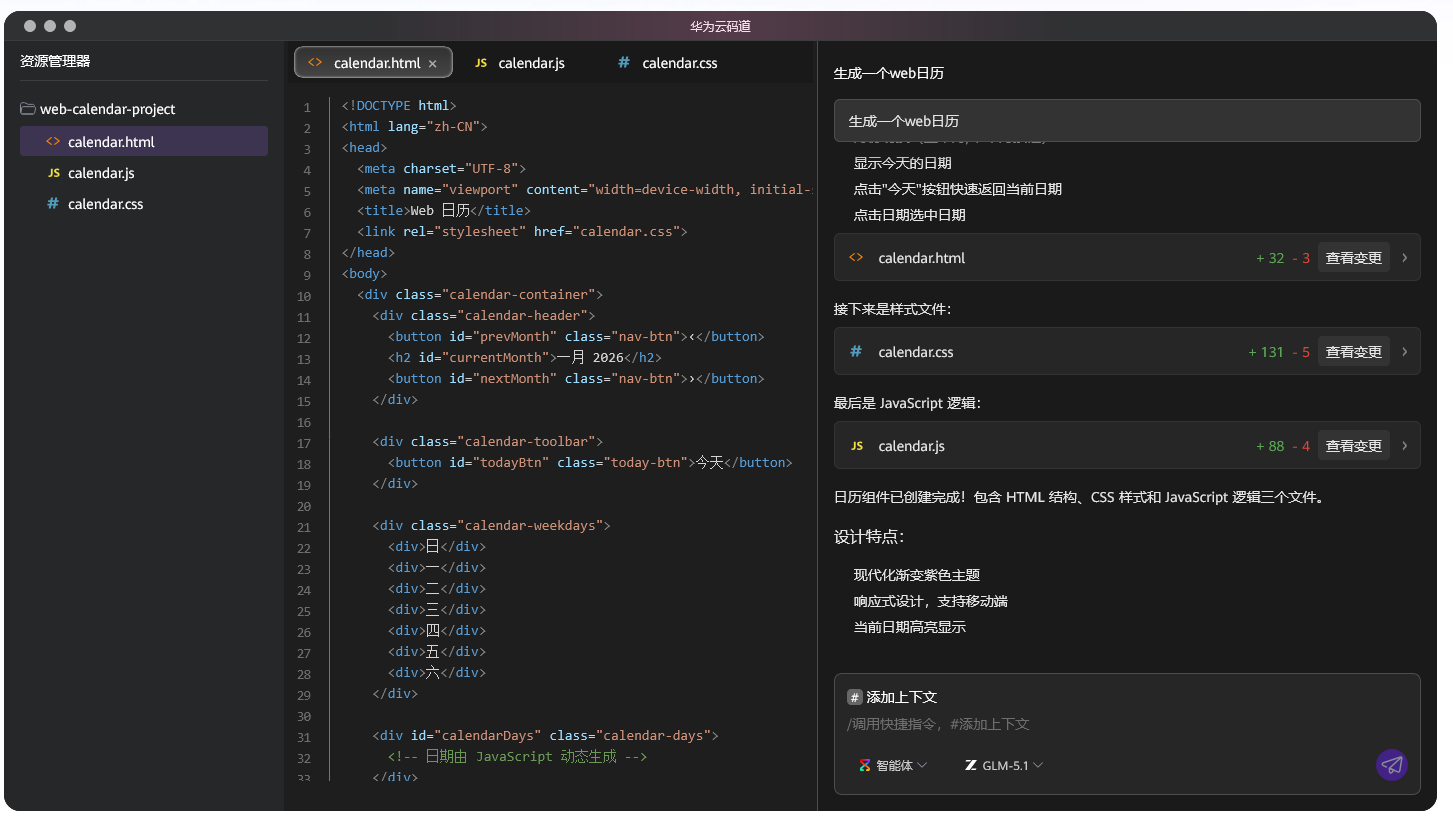Click 查看变更 for calendar.html
Screen dimensions: 1453x823
pyautogui.click(x=1353, y=258)
